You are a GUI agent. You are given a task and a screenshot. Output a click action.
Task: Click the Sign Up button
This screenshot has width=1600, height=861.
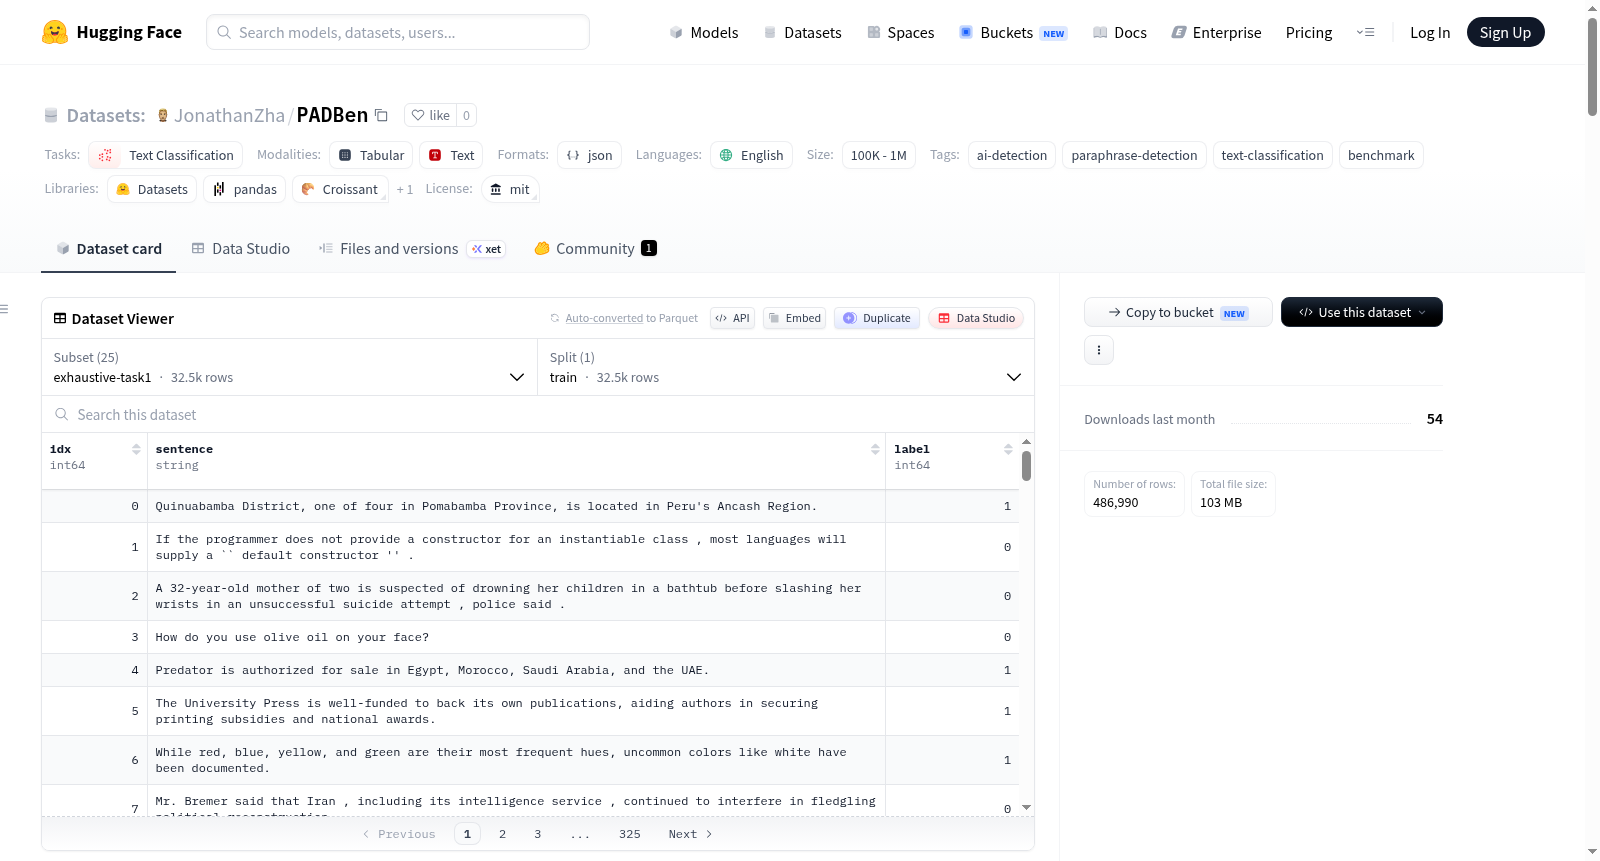click(1505, 32)
